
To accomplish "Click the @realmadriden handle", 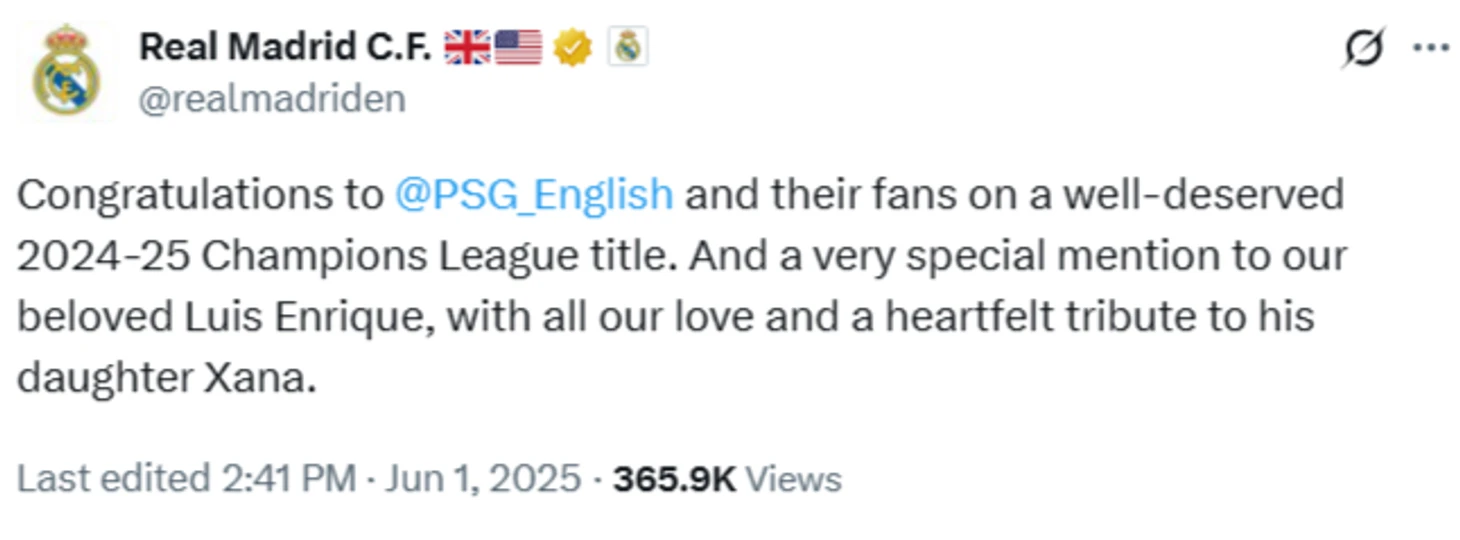I will tap(272, 99).
